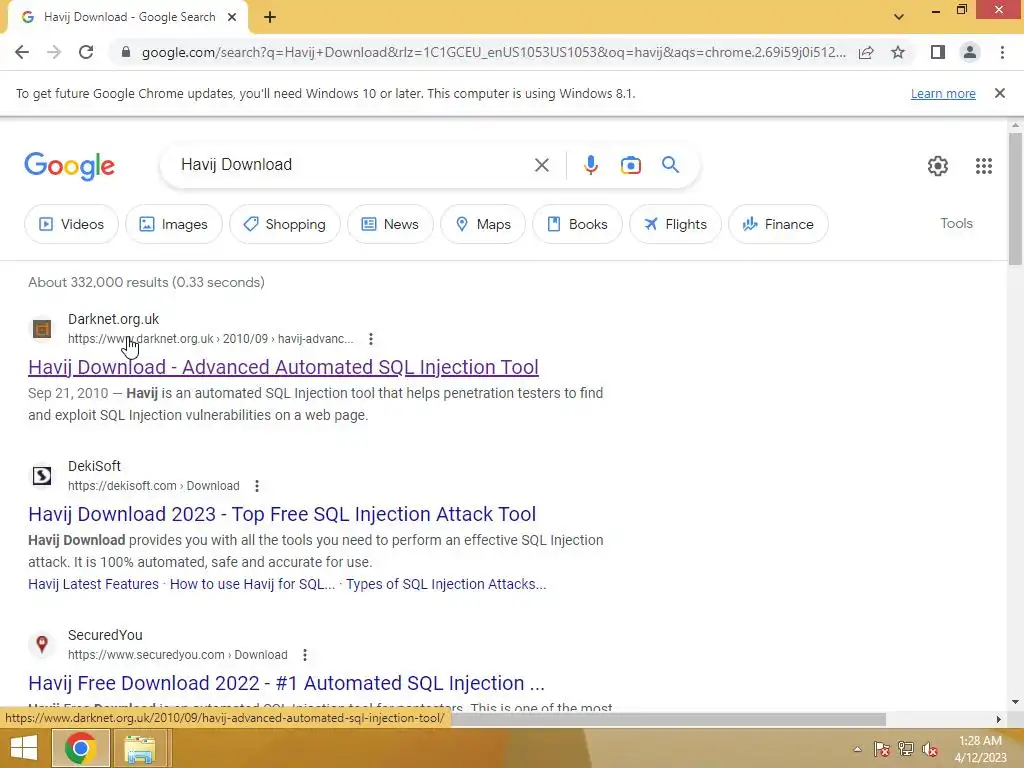The image size is (1024, 768).
Task: Open Havij Download - Advanced Automated SQL Injection Tool
Action: (283, 367)
